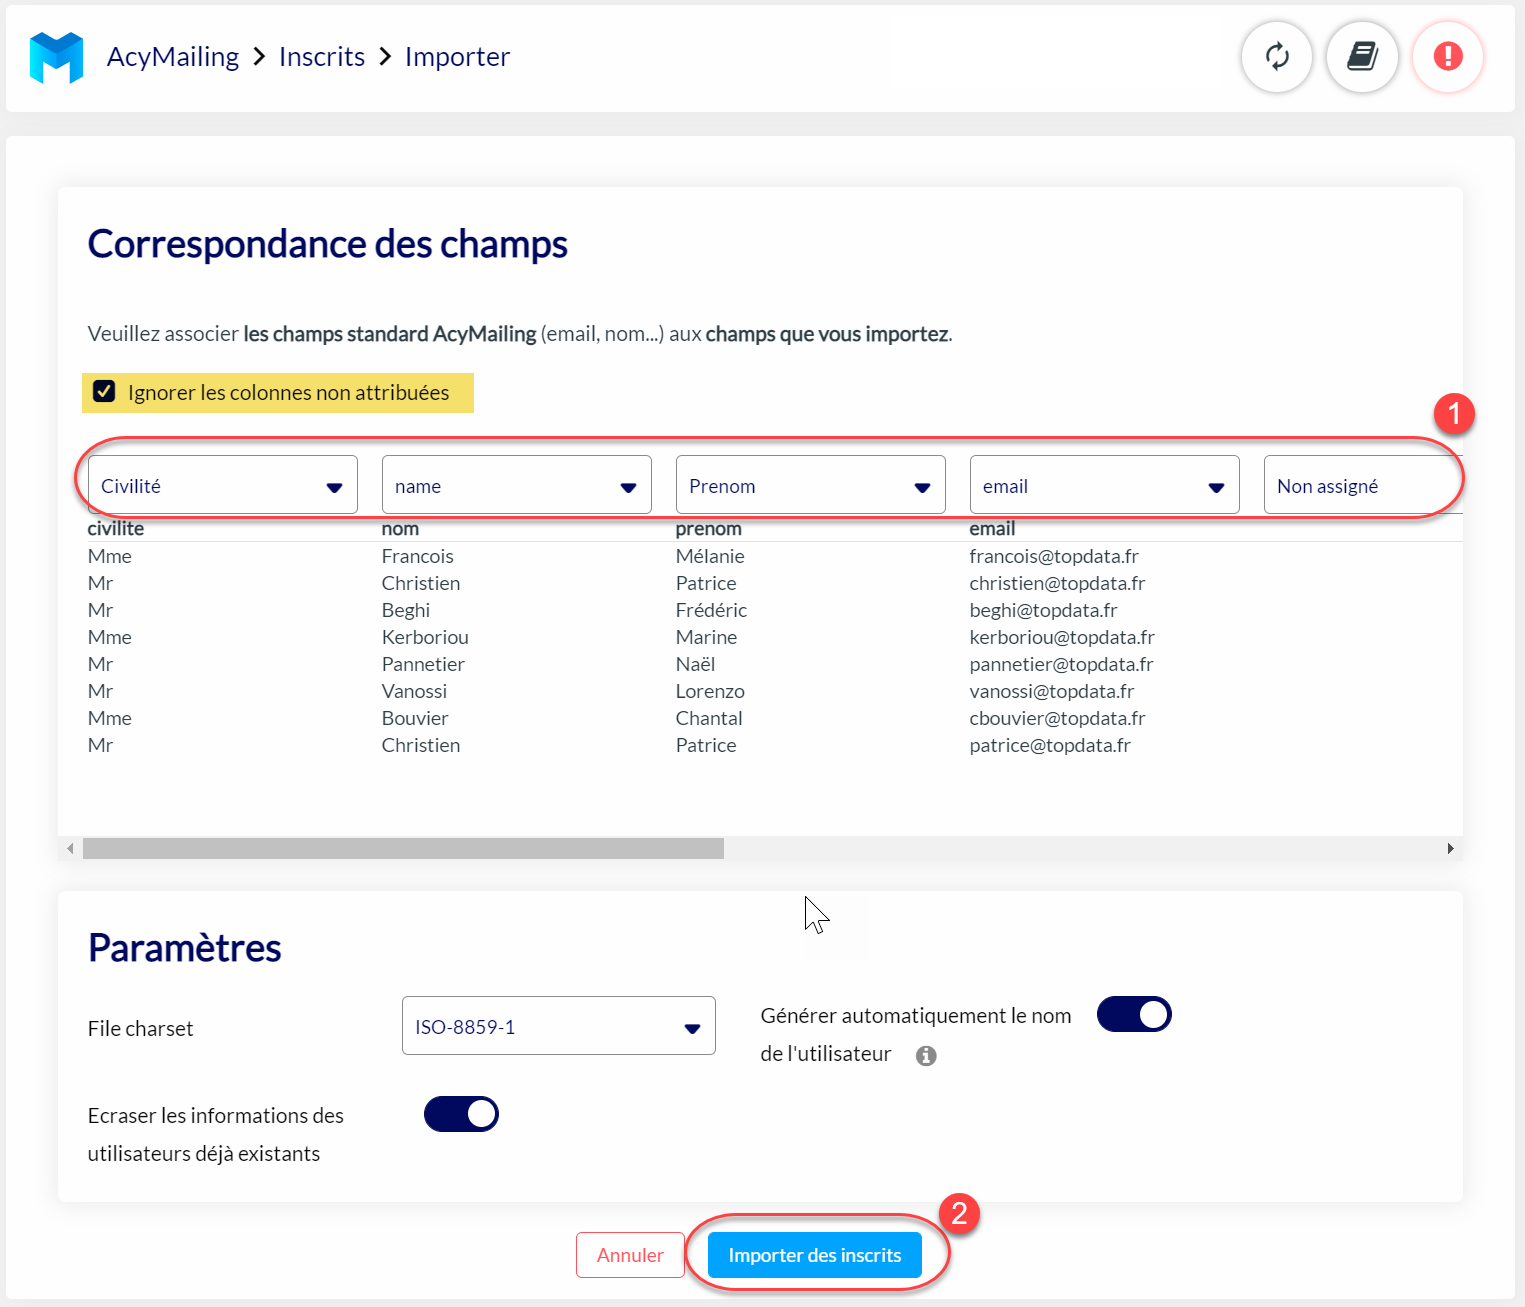Image resolution: width=1525 pixels, height=1307 pixels.
Task: Click the 'Annuler' button
Action: (630, 1254)
